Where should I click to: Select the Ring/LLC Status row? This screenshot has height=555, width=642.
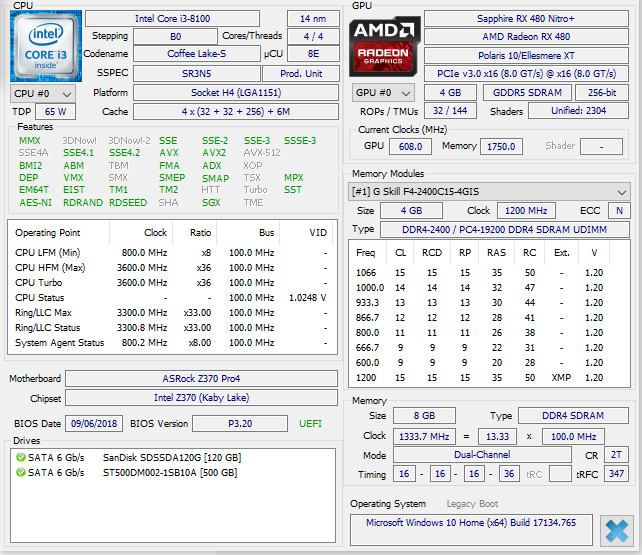point(172,328)
